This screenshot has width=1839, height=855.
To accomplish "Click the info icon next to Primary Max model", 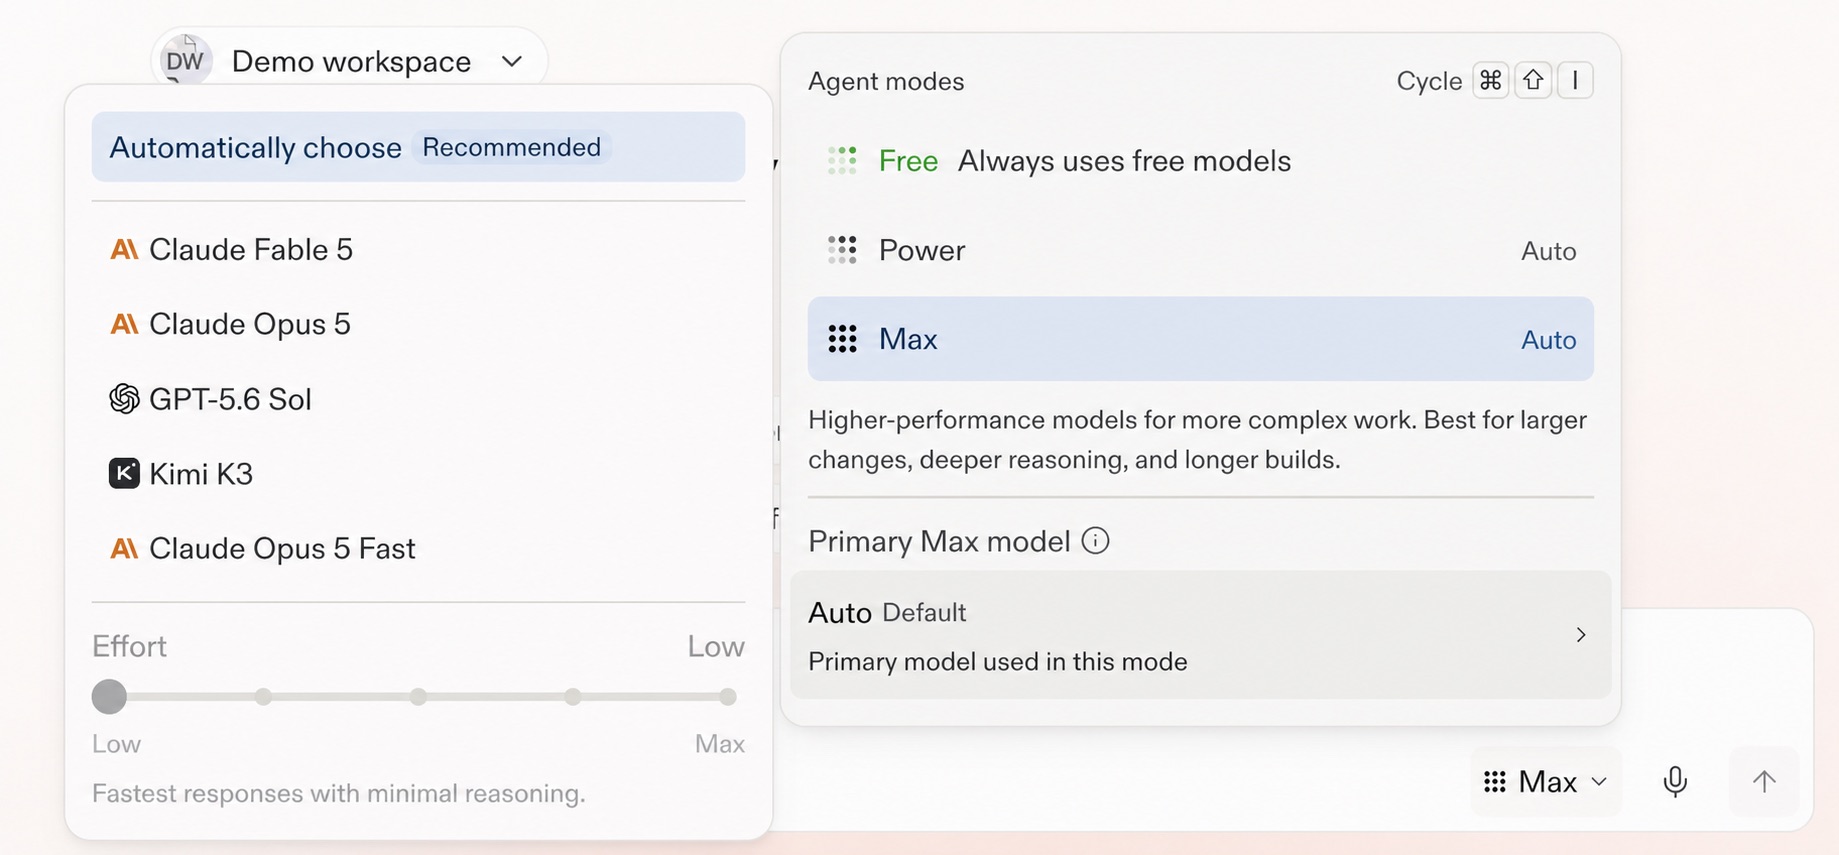I will point(1096,541).
